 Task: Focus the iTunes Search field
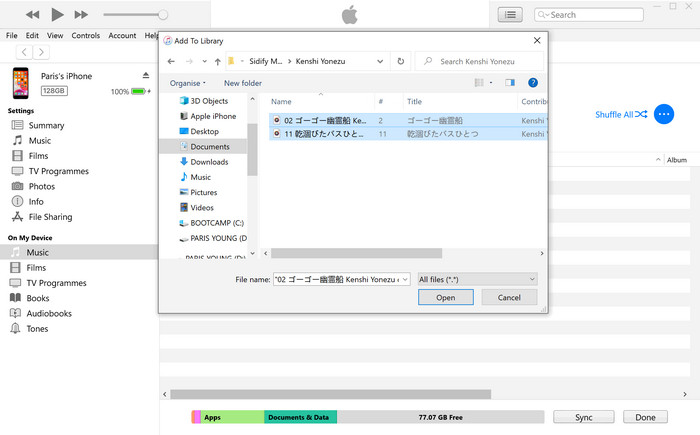(588, 15)
